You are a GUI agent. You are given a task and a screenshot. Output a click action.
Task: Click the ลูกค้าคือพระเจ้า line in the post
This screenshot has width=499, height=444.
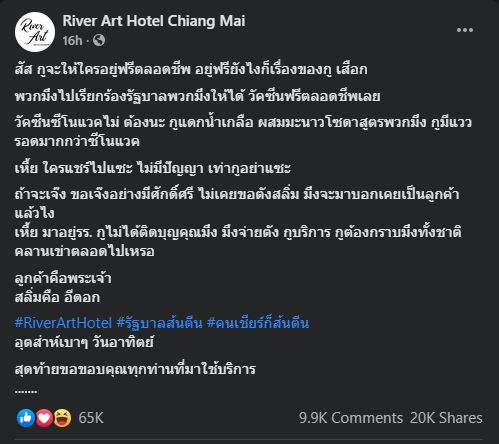click(x=63, y=278)
